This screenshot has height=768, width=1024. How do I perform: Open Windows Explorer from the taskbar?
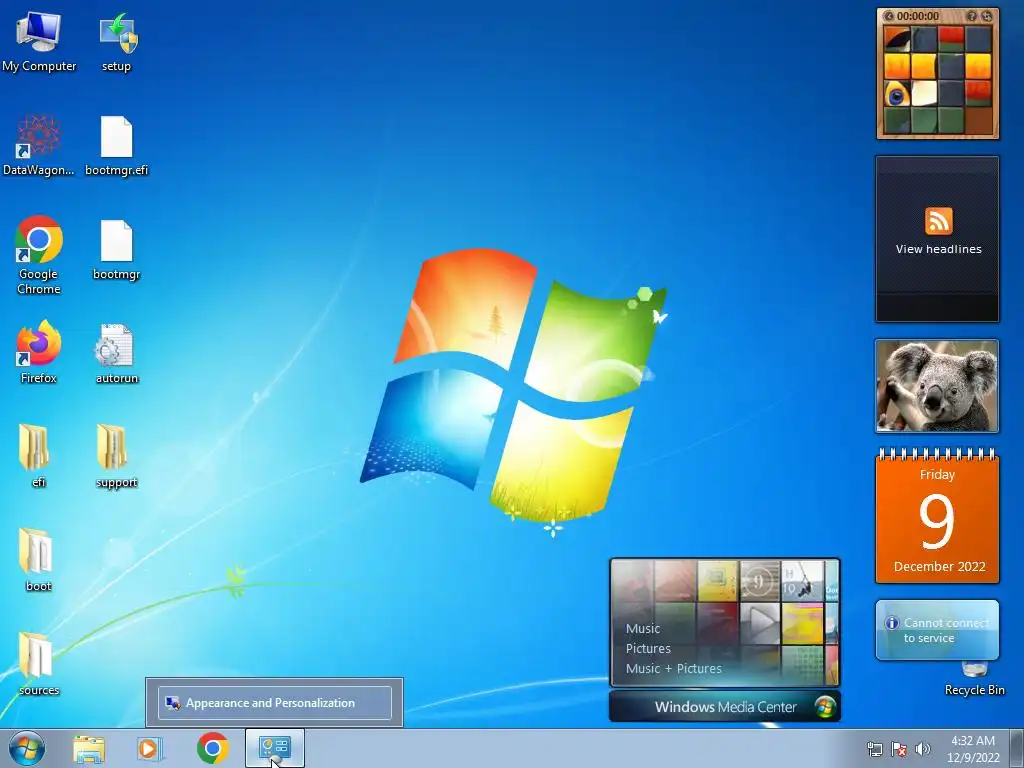[x=89, y=749]
